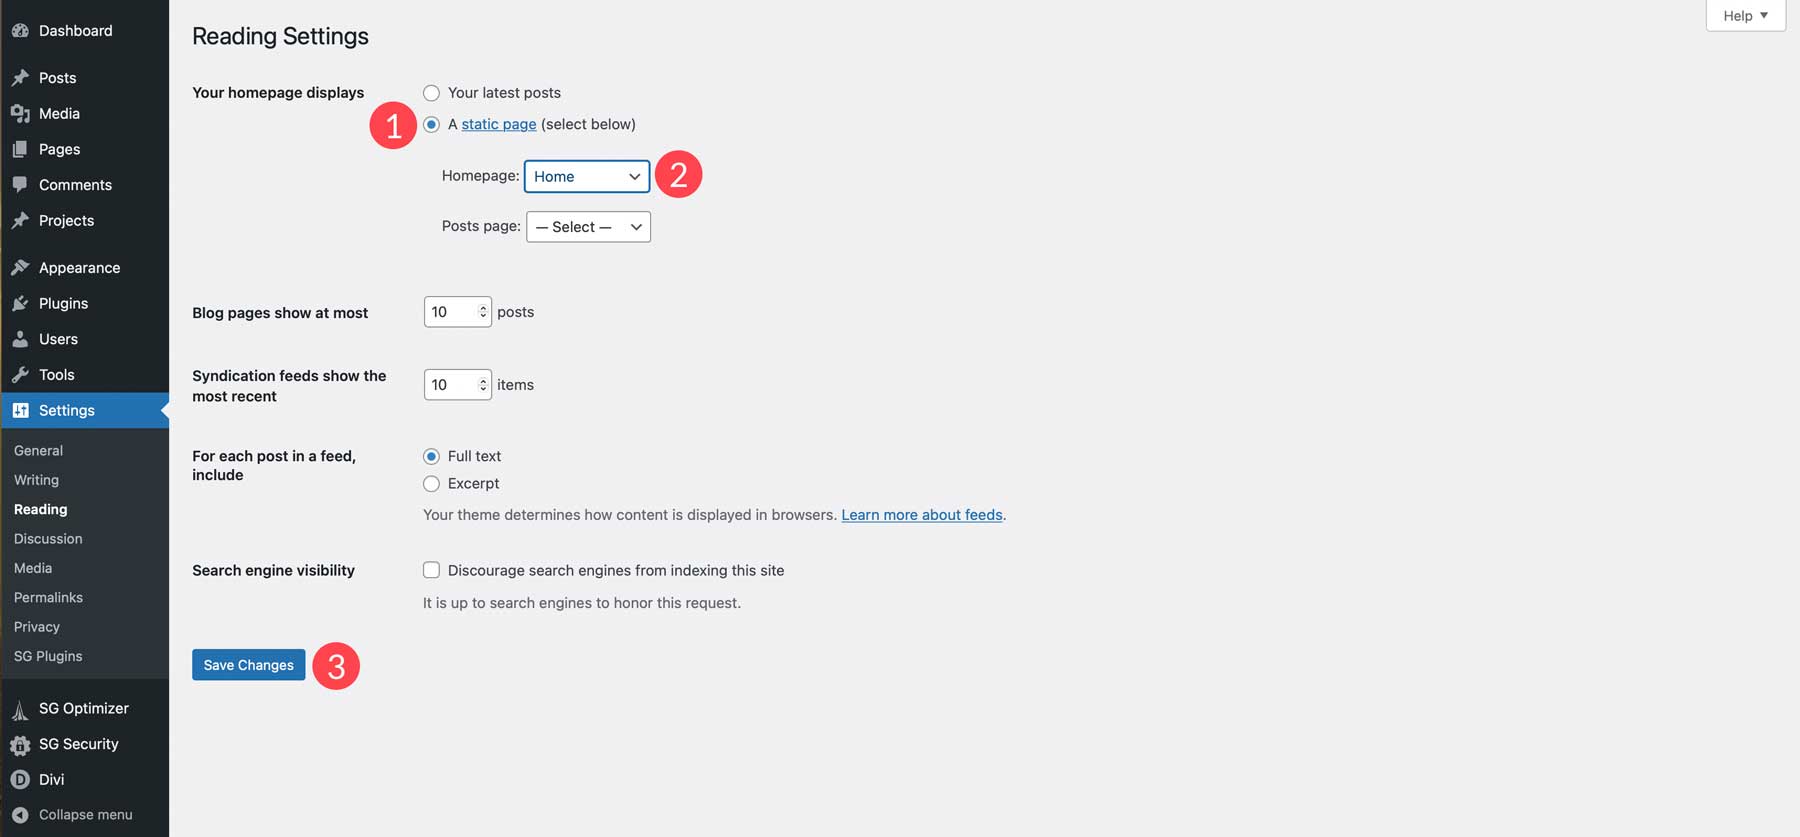Screen dimensions: 1800x837
Task: Click the Settings sliders icon
Action: tap(20, 411)
